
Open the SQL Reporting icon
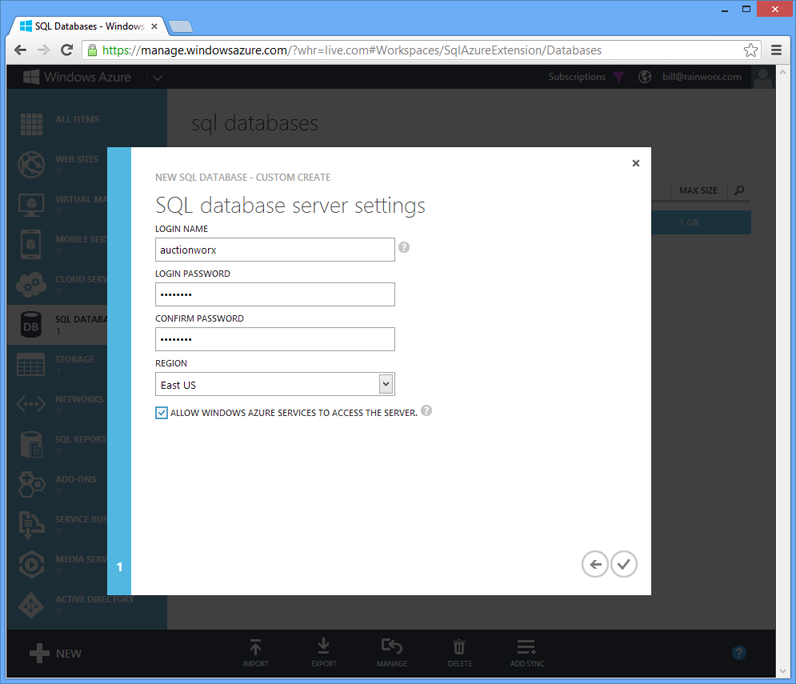(x=31, y=444)
